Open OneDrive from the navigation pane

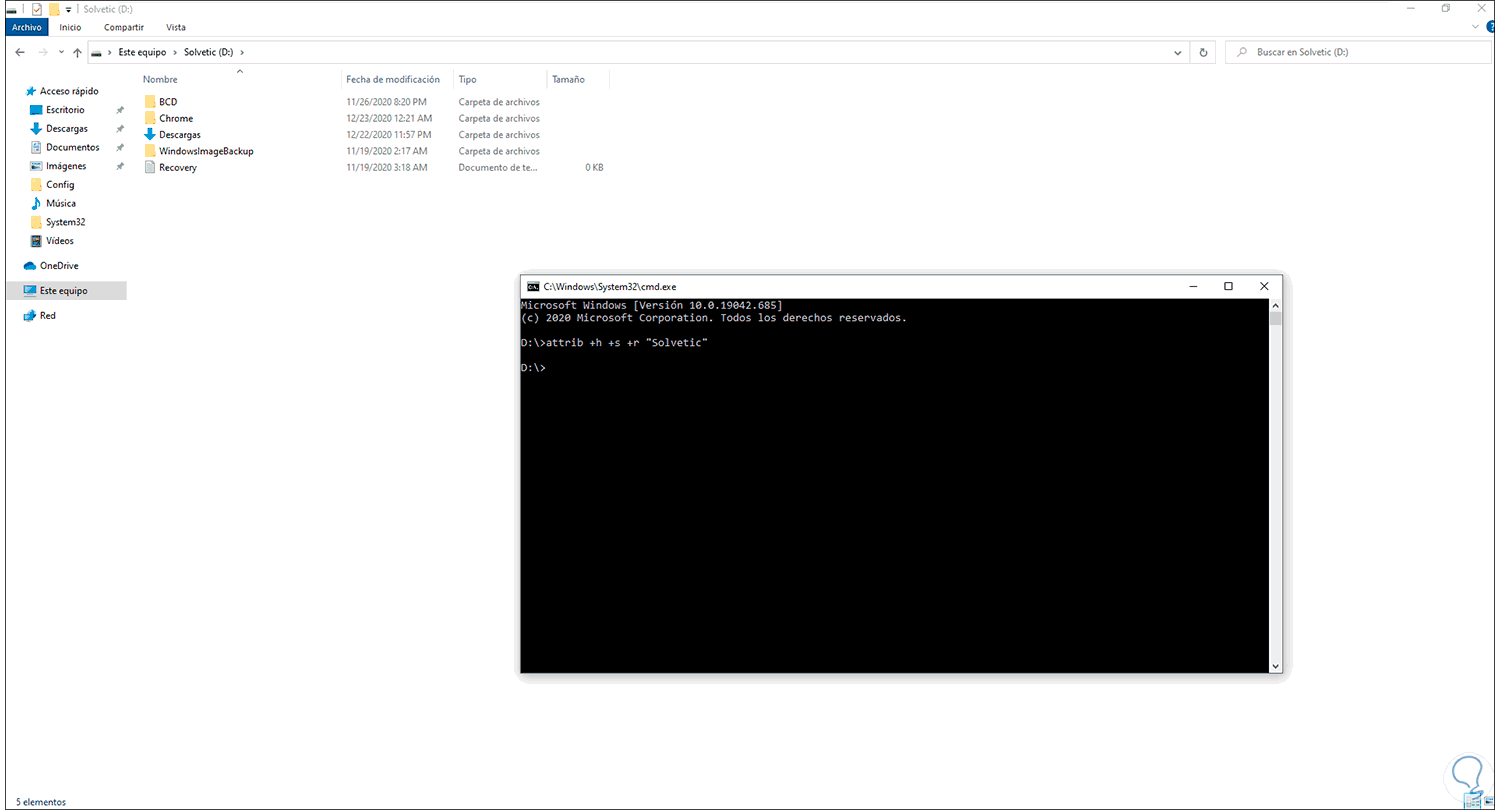click(x=60, y=265)
